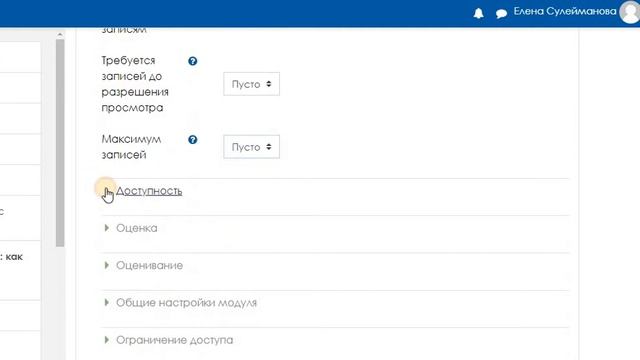Click the user avatar picture
640x360 pixels.
(631, 12)
